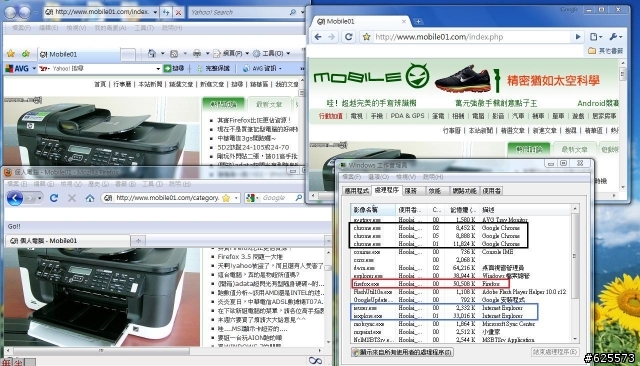640x366 pixels.
Task: Click the IE Print icon
Action: (x=197, y=53)
